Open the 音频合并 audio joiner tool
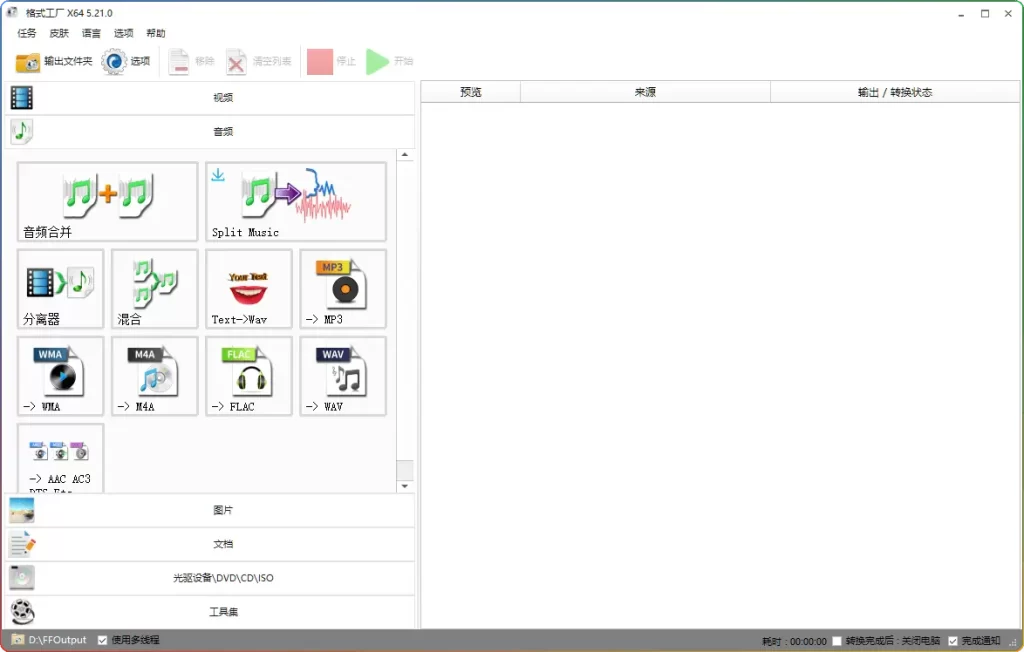This screenshot has height=652, width=1024. [x=107, y=202]
